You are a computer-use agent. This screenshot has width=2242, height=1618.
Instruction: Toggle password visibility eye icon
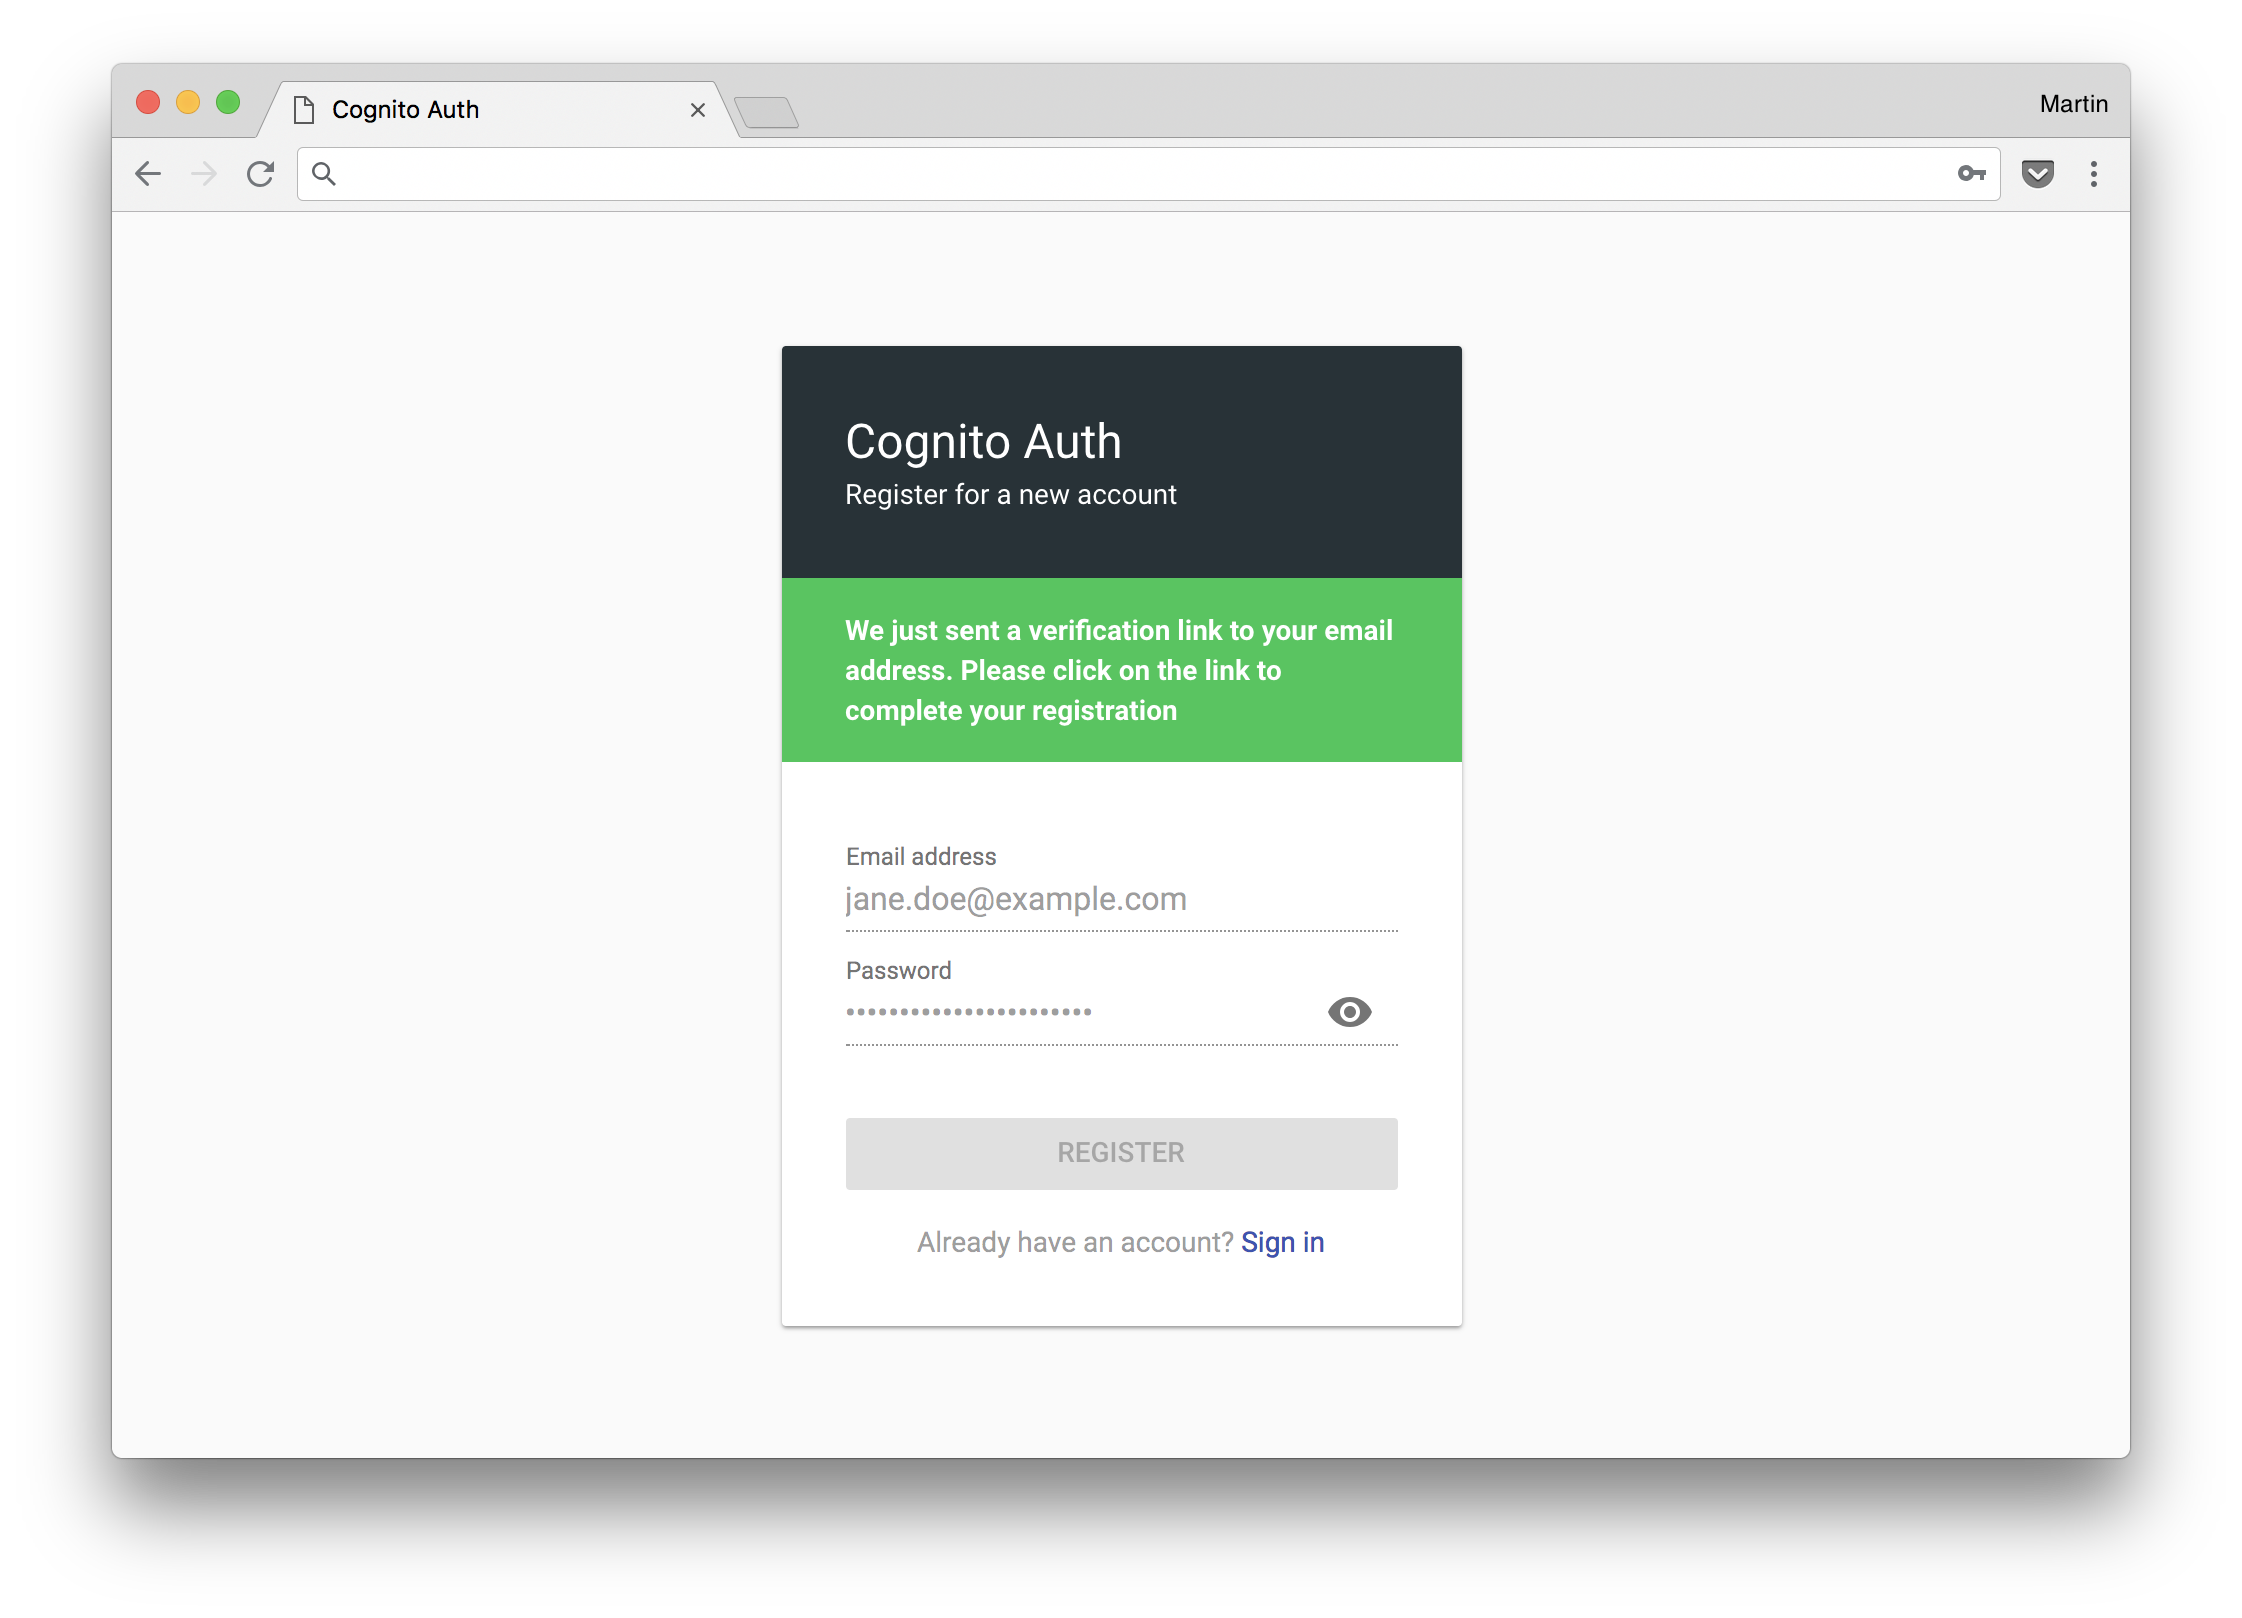[x=1349, y=1012]
